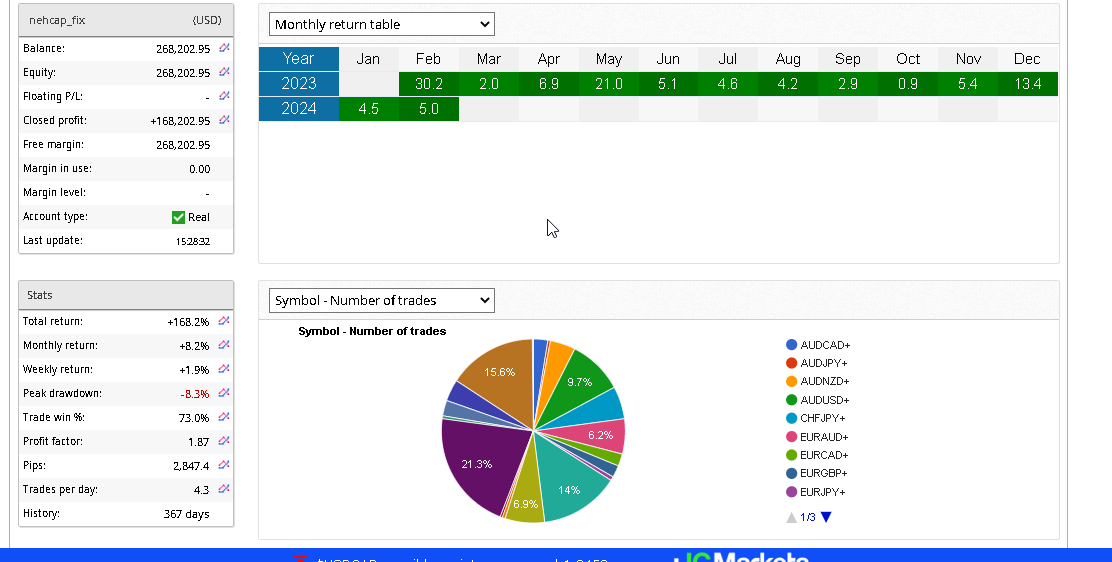The width and height of the screenshot is (1112, 562).
Task: Click chart icon next to Balance
Action: click(x=224, y=48)
